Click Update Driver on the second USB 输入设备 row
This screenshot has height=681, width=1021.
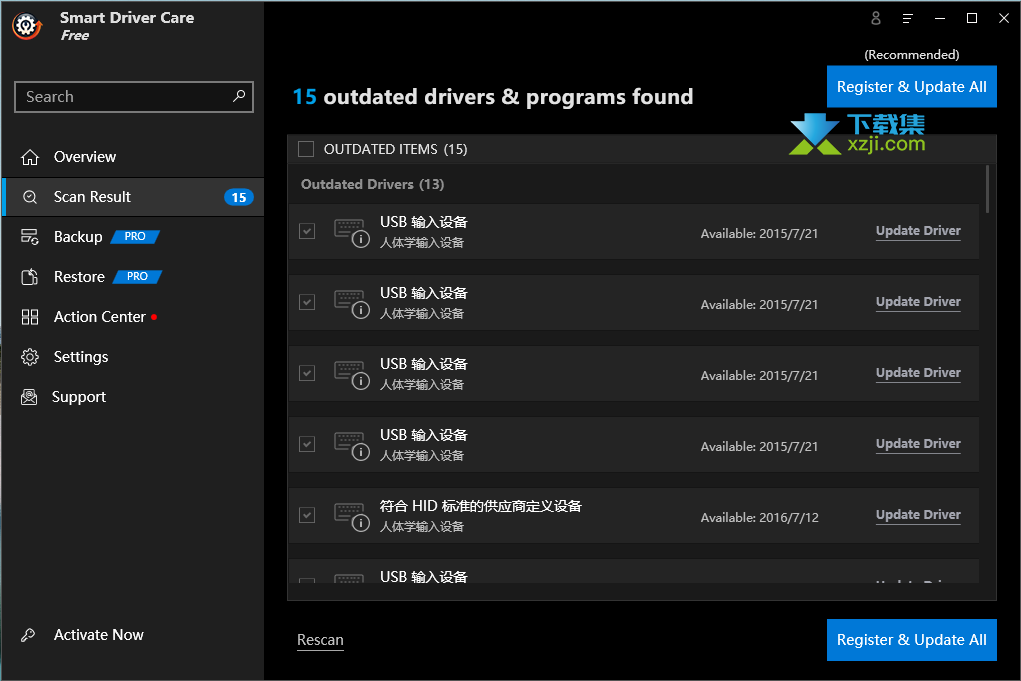[918, 302]
